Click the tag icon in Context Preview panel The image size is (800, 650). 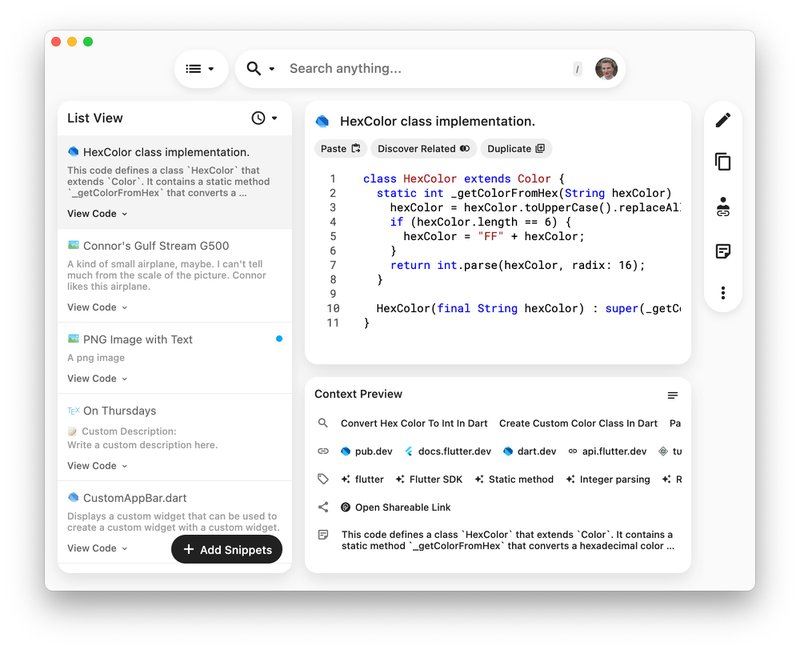322,479
